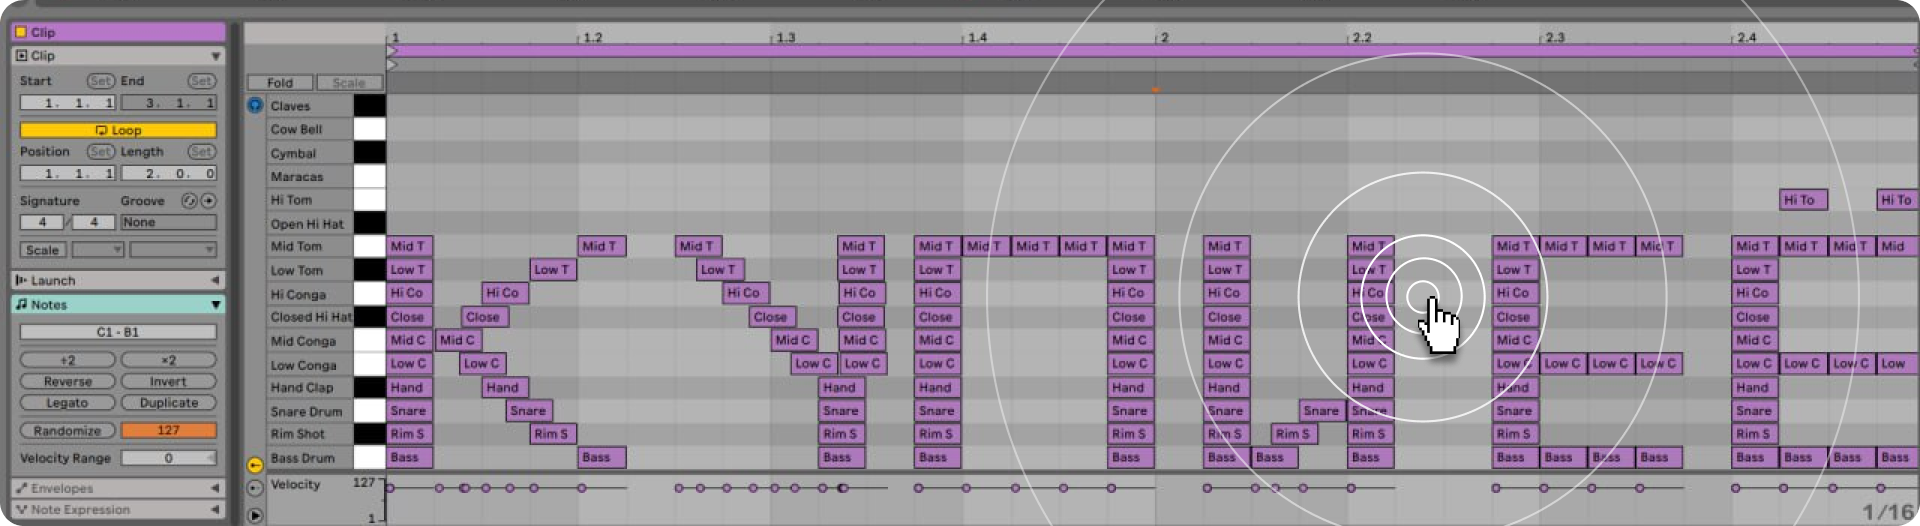Click beat 1.3 on the time ruler
1920x526 pixels.
786,37
